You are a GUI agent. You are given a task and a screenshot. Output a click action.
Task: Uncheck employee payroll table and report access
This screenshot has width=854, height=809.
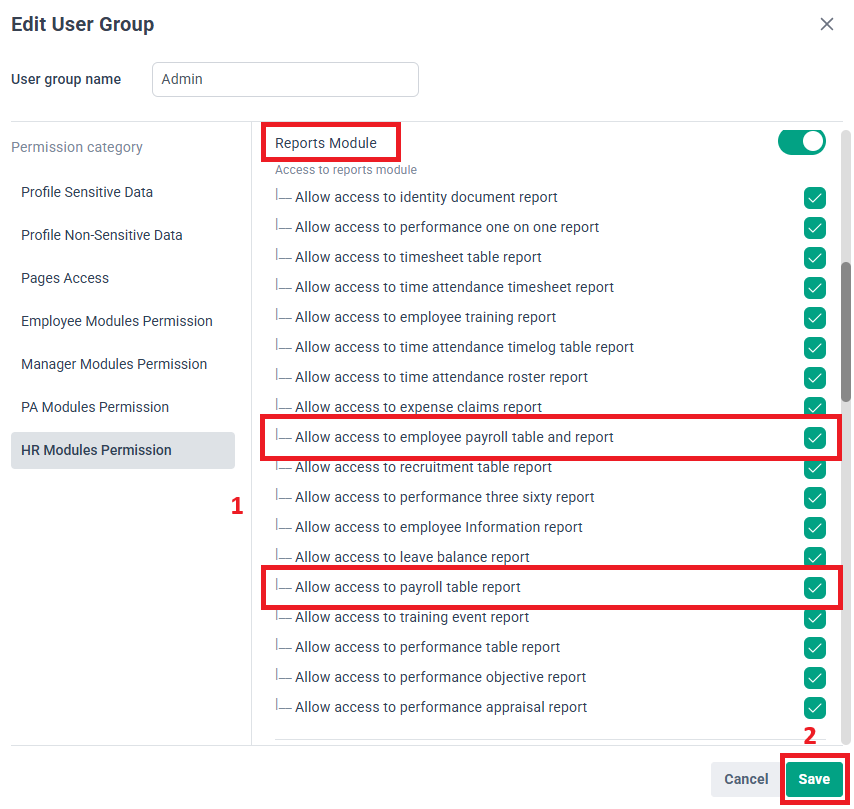[x=814, y=437]
